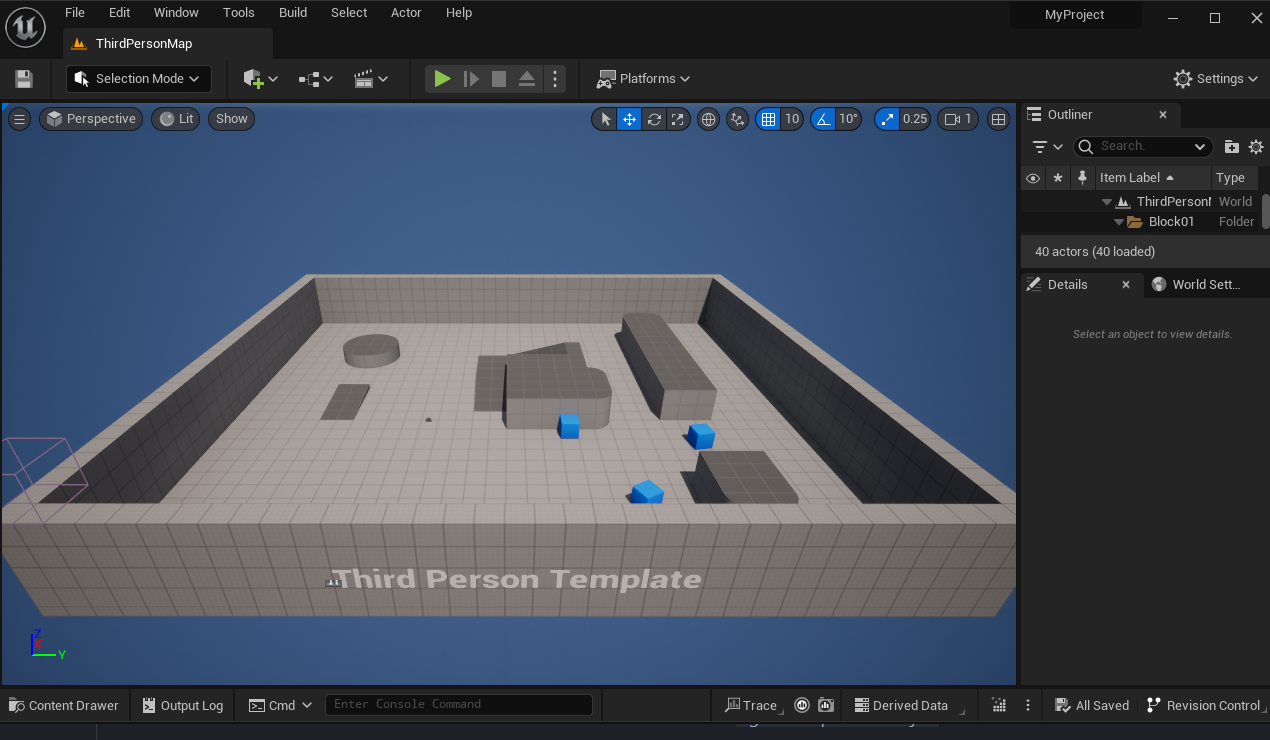The image size is (1270, 740).
Task: Click the Output Log button
Action: pyautogui.click(x=182, y=705)
